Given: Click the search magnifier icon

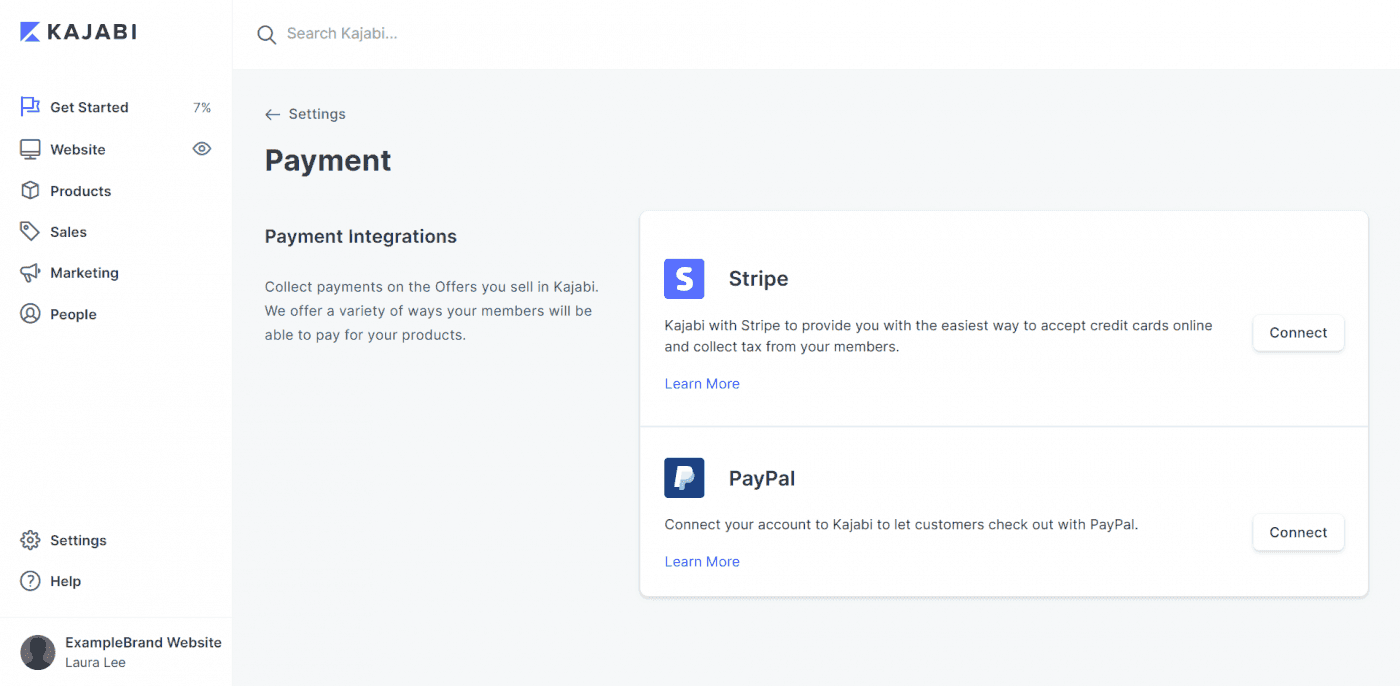Looking at the screenshot, I should pos(266,35).
